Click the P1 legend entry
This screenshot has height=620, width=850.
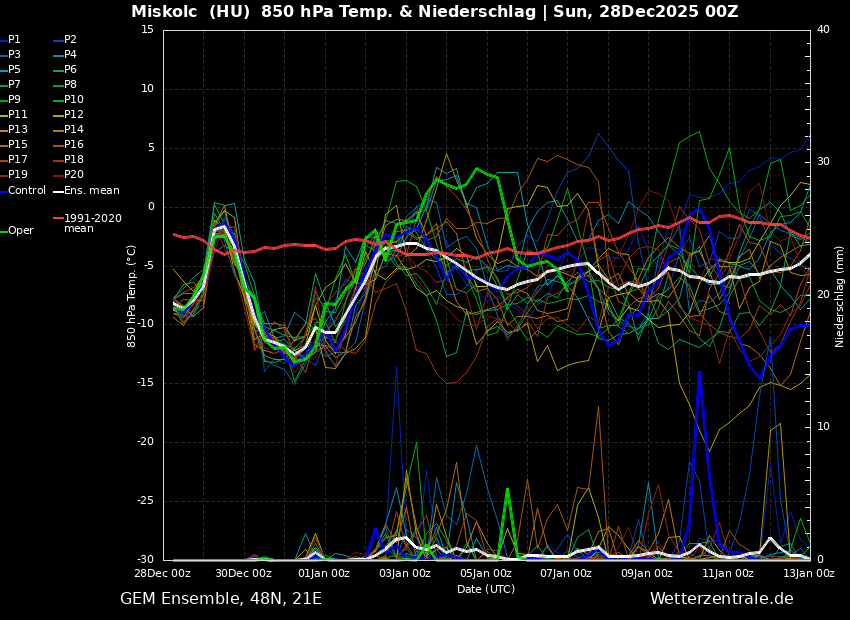pos(14,40)
